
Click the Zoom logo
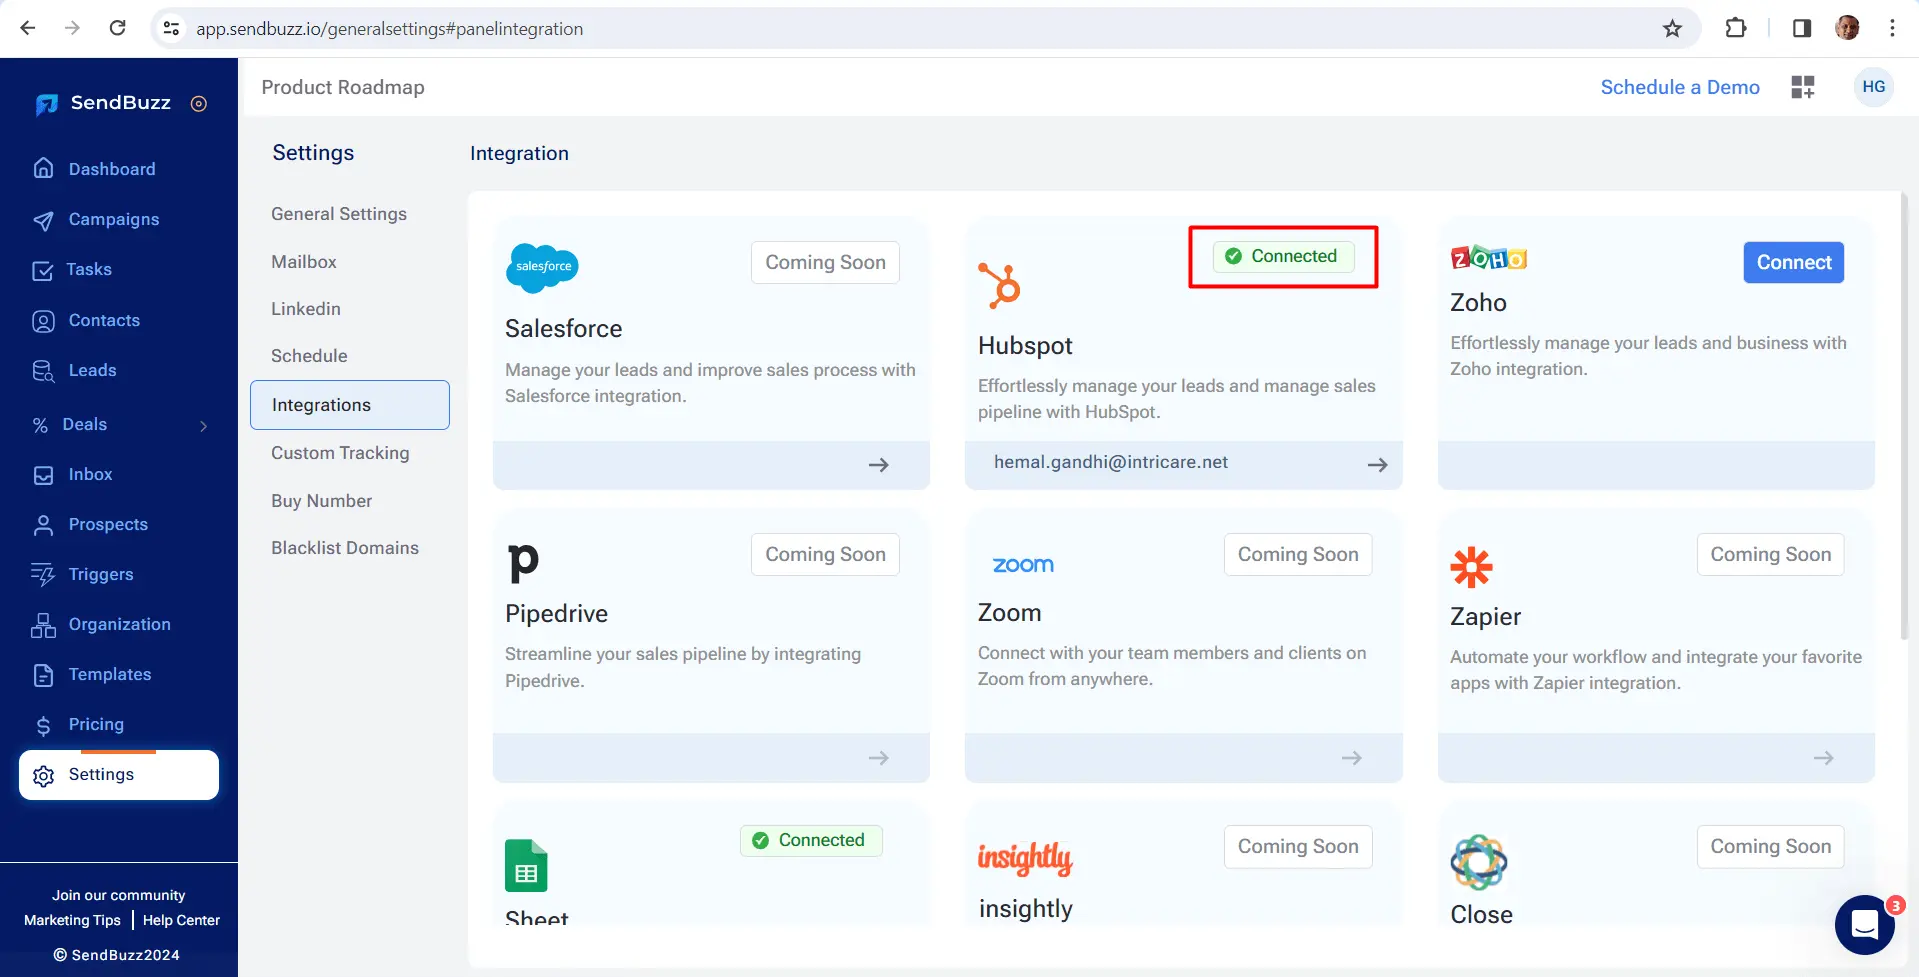coord(1023,565)
